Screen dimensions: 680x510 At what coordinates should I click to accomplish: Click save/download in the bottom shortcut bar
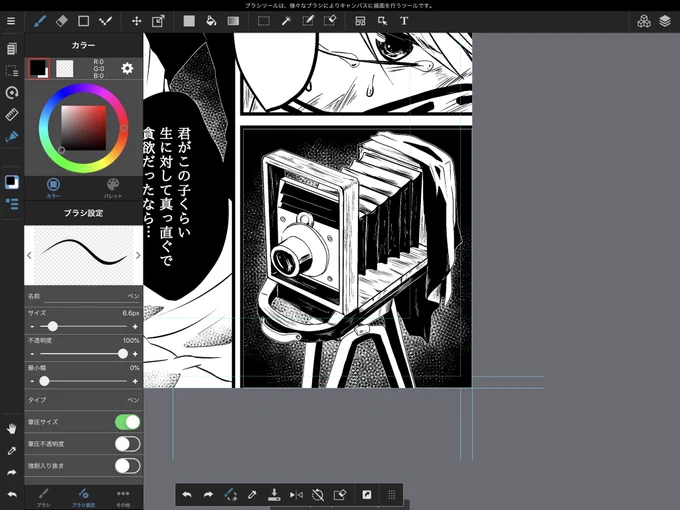274,494
